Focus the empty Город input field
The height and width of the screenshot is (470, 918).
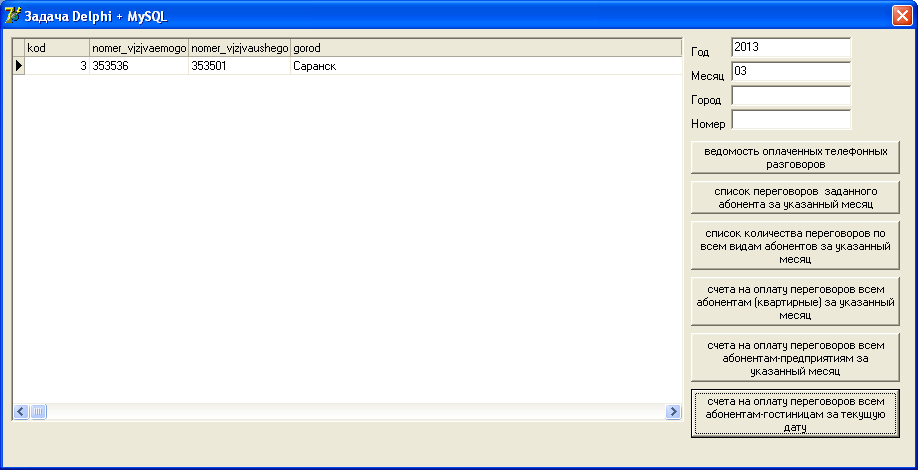(791, 95)
